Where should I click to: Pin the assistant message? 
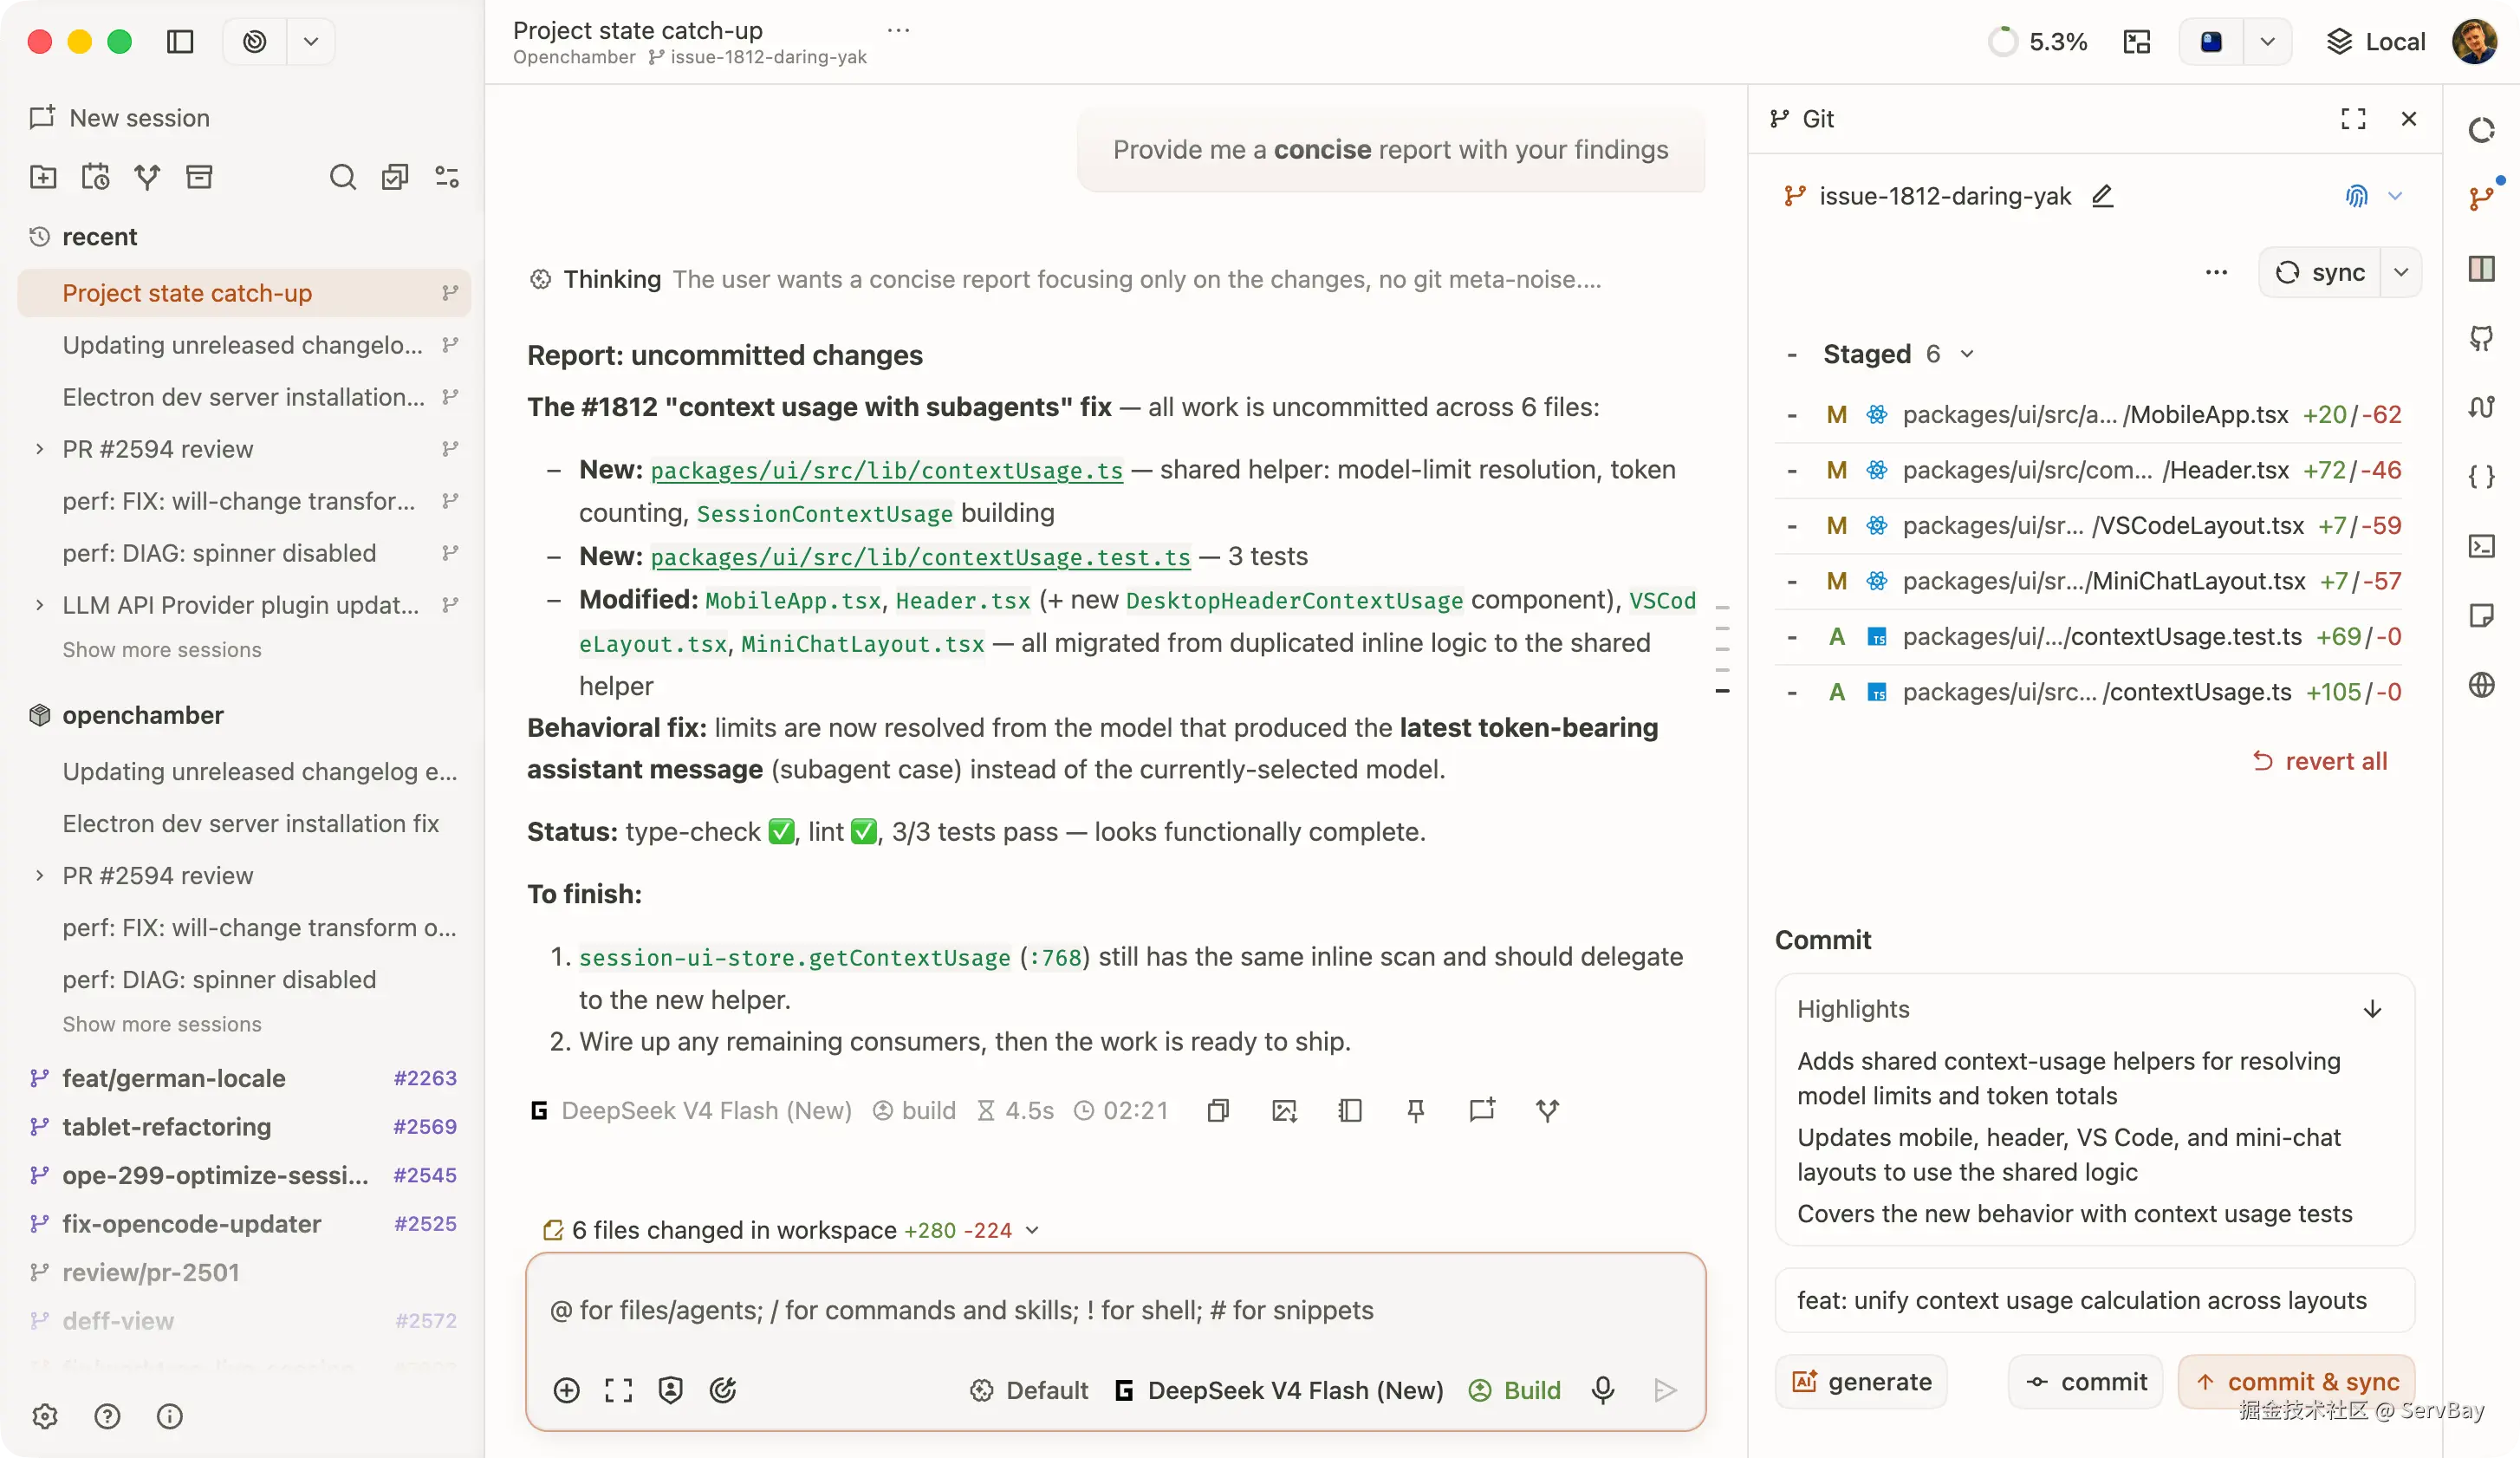[1416, 1110]
